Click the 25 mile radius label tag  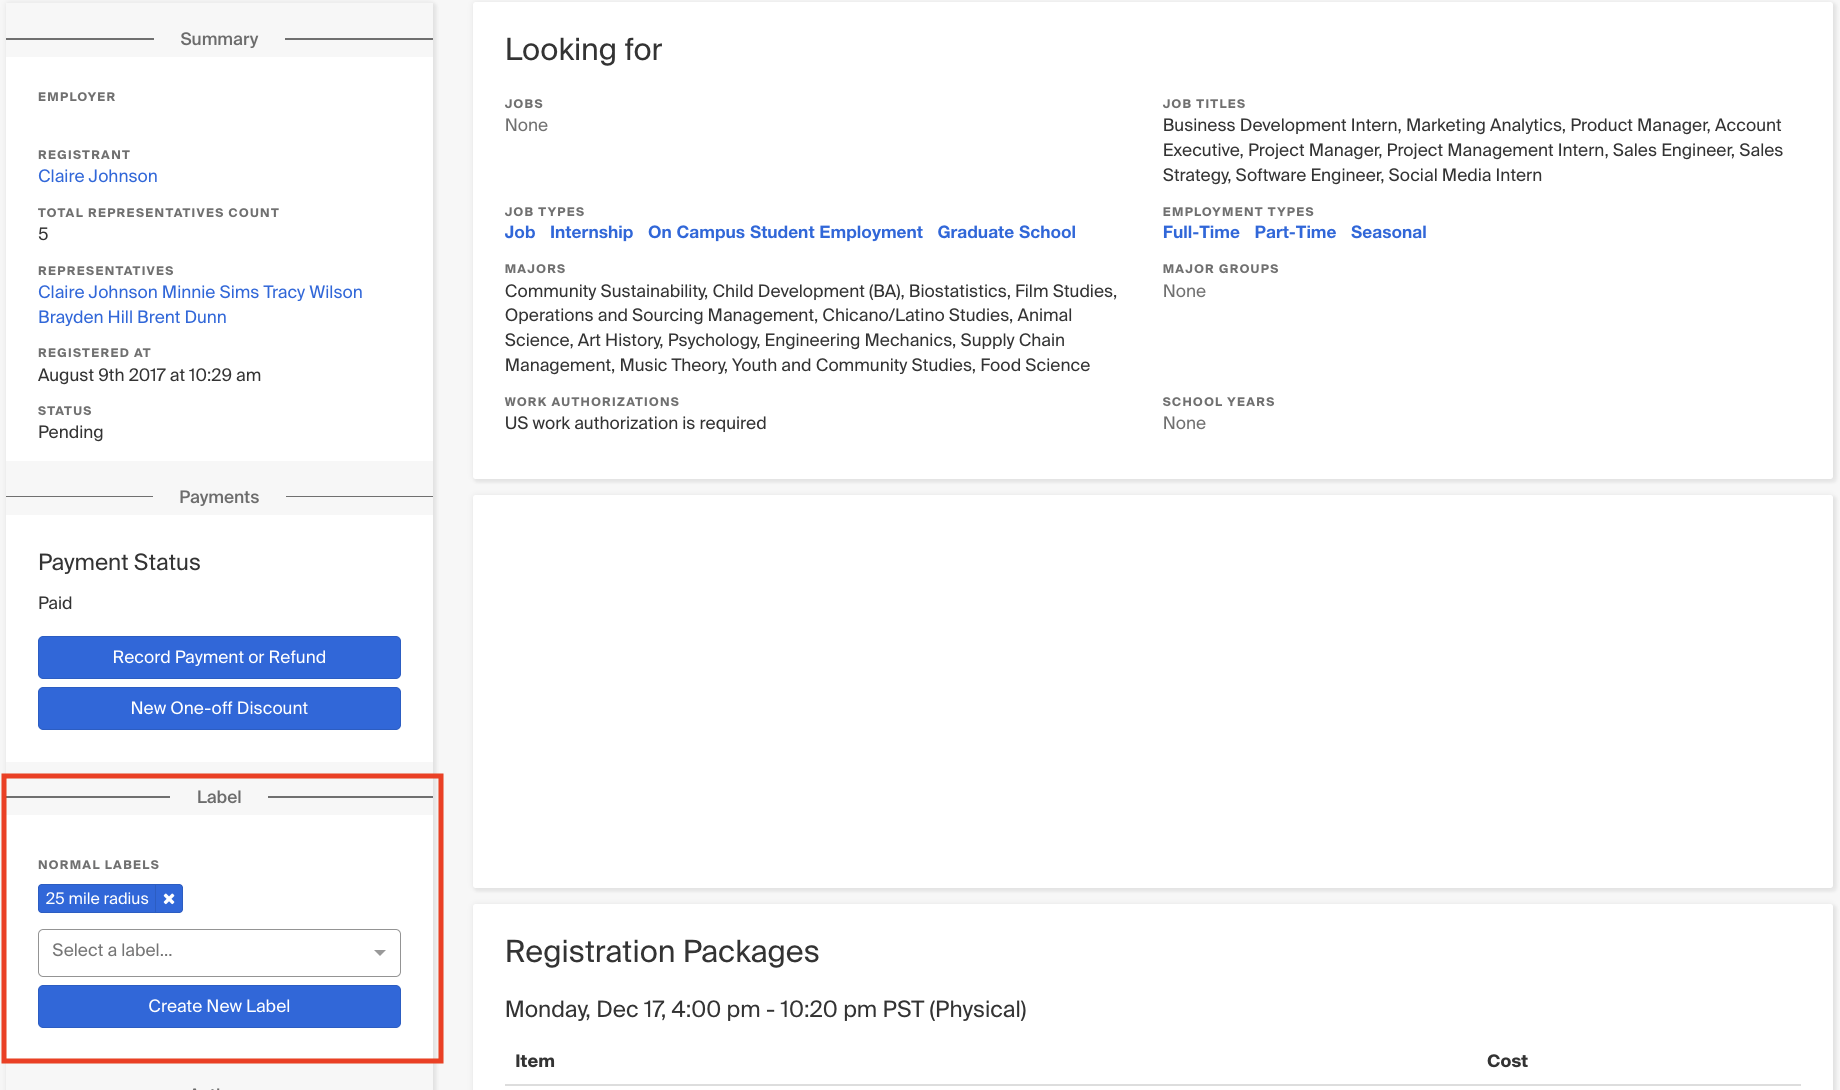97,899
